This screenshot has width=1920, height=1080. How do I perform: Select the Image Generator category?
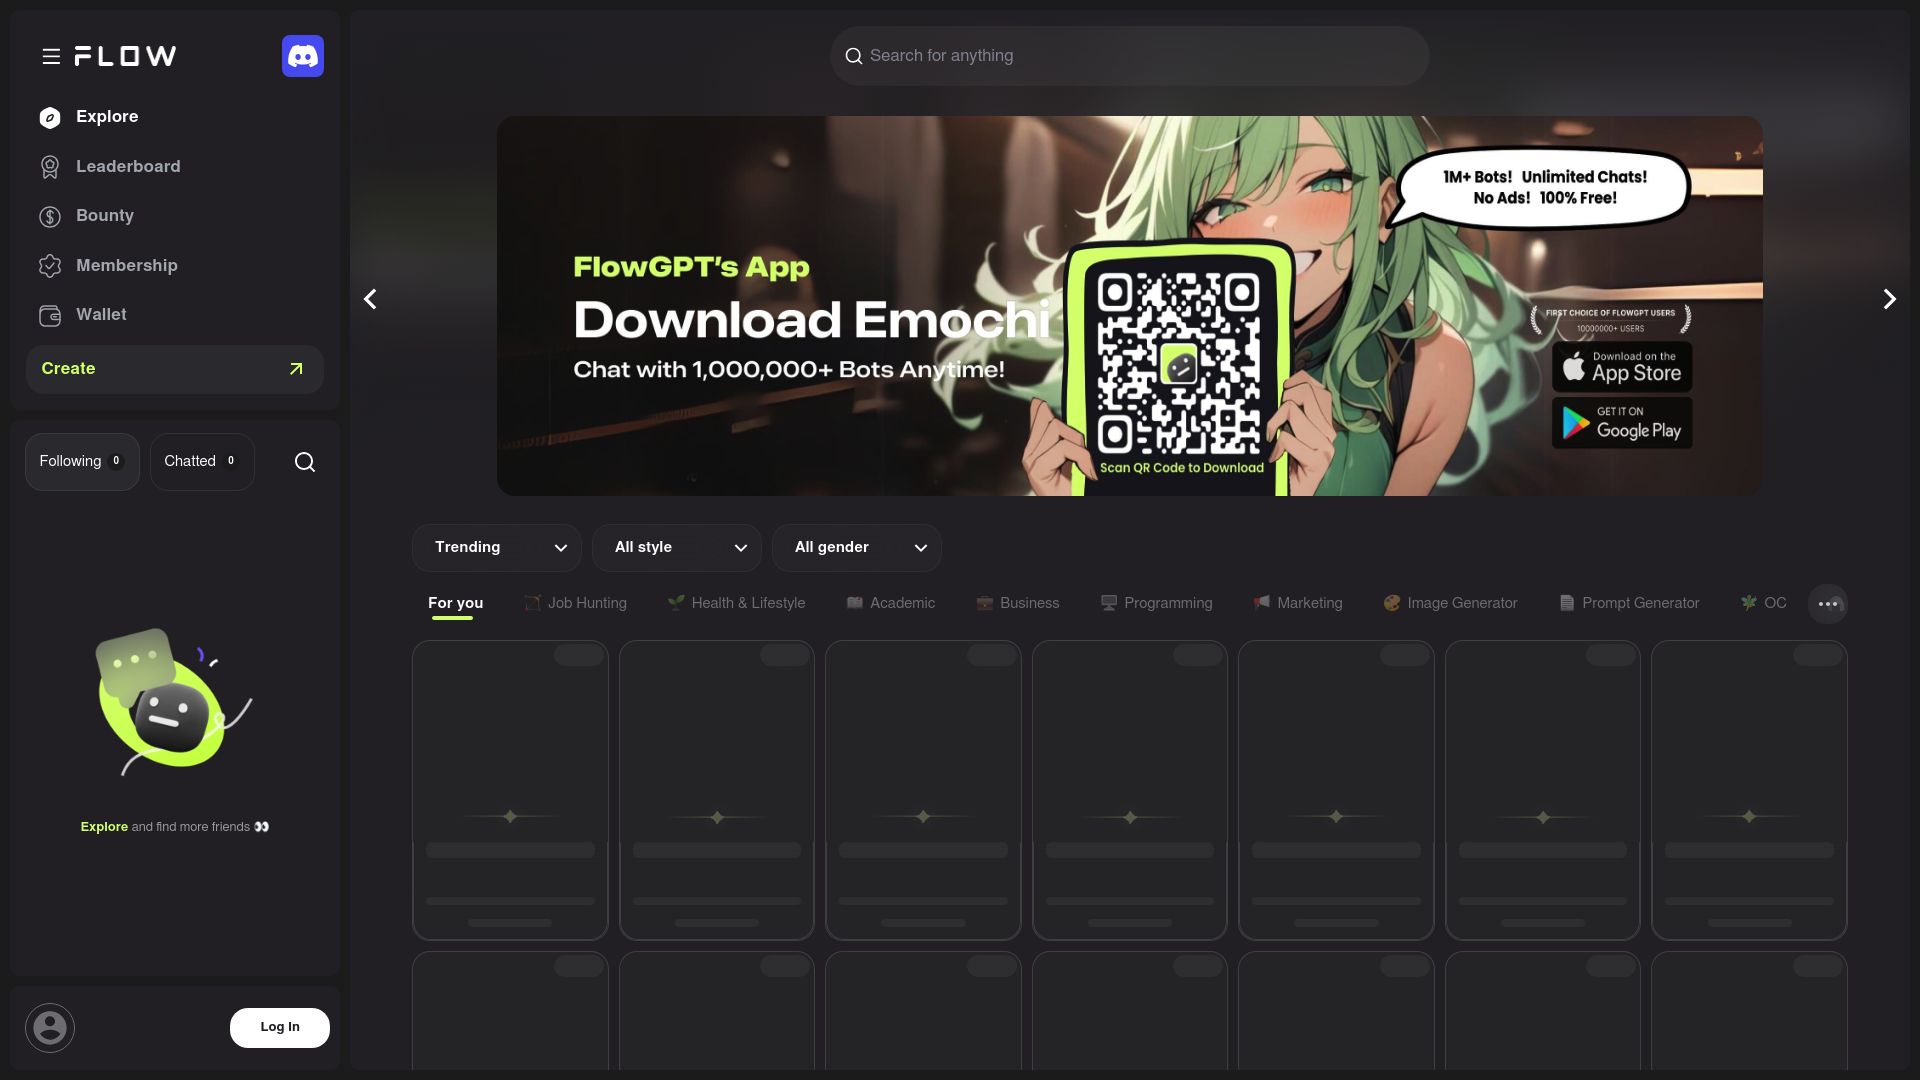pos(1450,603)
